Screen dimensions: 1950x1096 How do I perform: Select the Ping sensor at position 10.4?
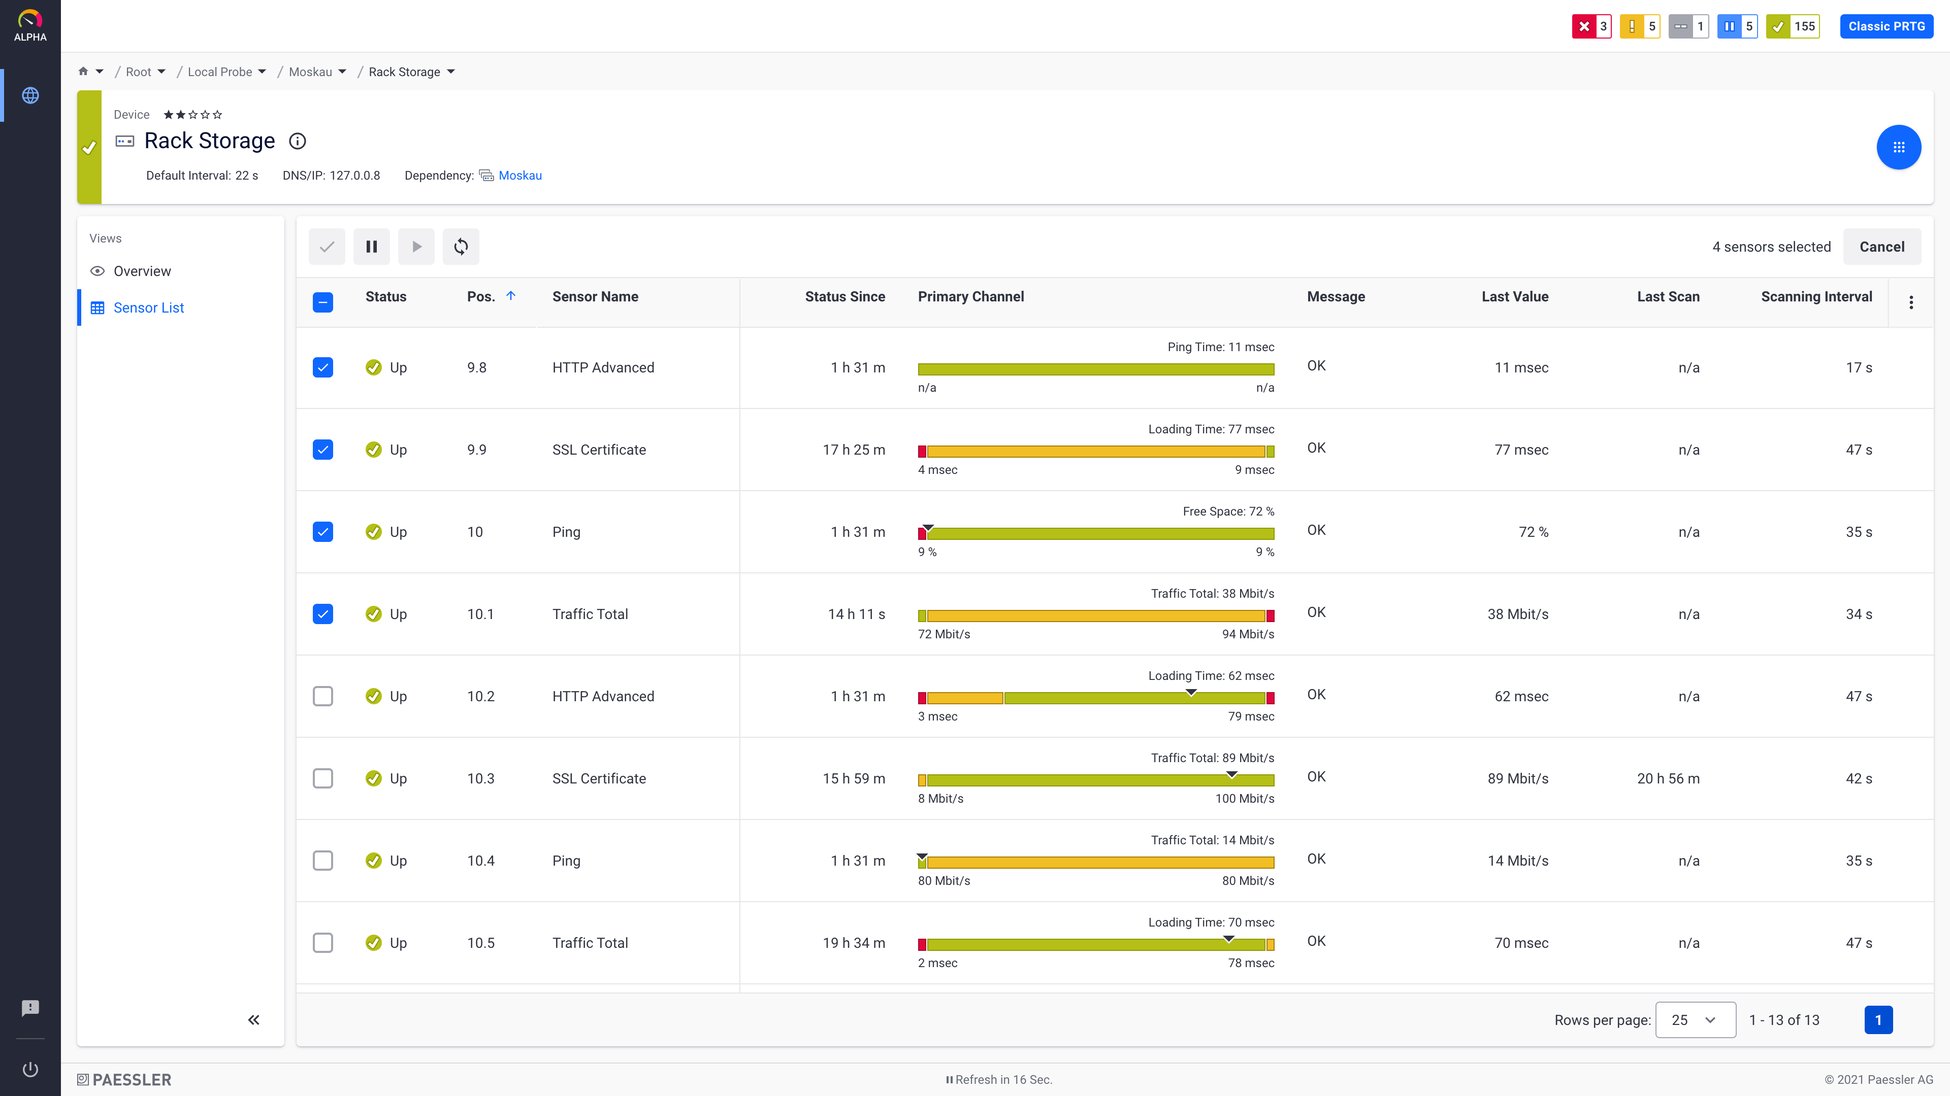322,860
